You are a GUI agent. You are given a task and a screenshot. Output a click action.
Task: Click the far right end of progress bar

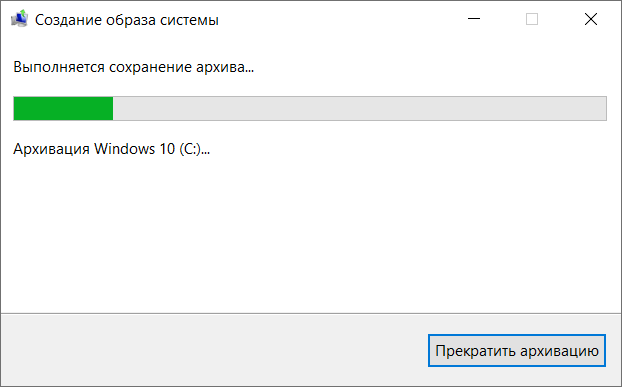click(x=604, y=108)
